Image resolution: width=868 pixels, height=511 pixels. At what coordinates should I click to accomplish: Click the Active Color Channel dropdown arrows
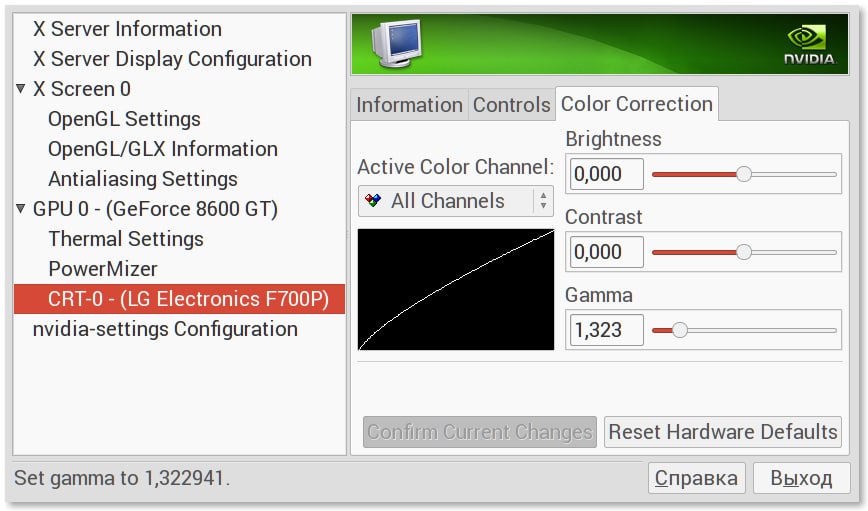point(544,201)
